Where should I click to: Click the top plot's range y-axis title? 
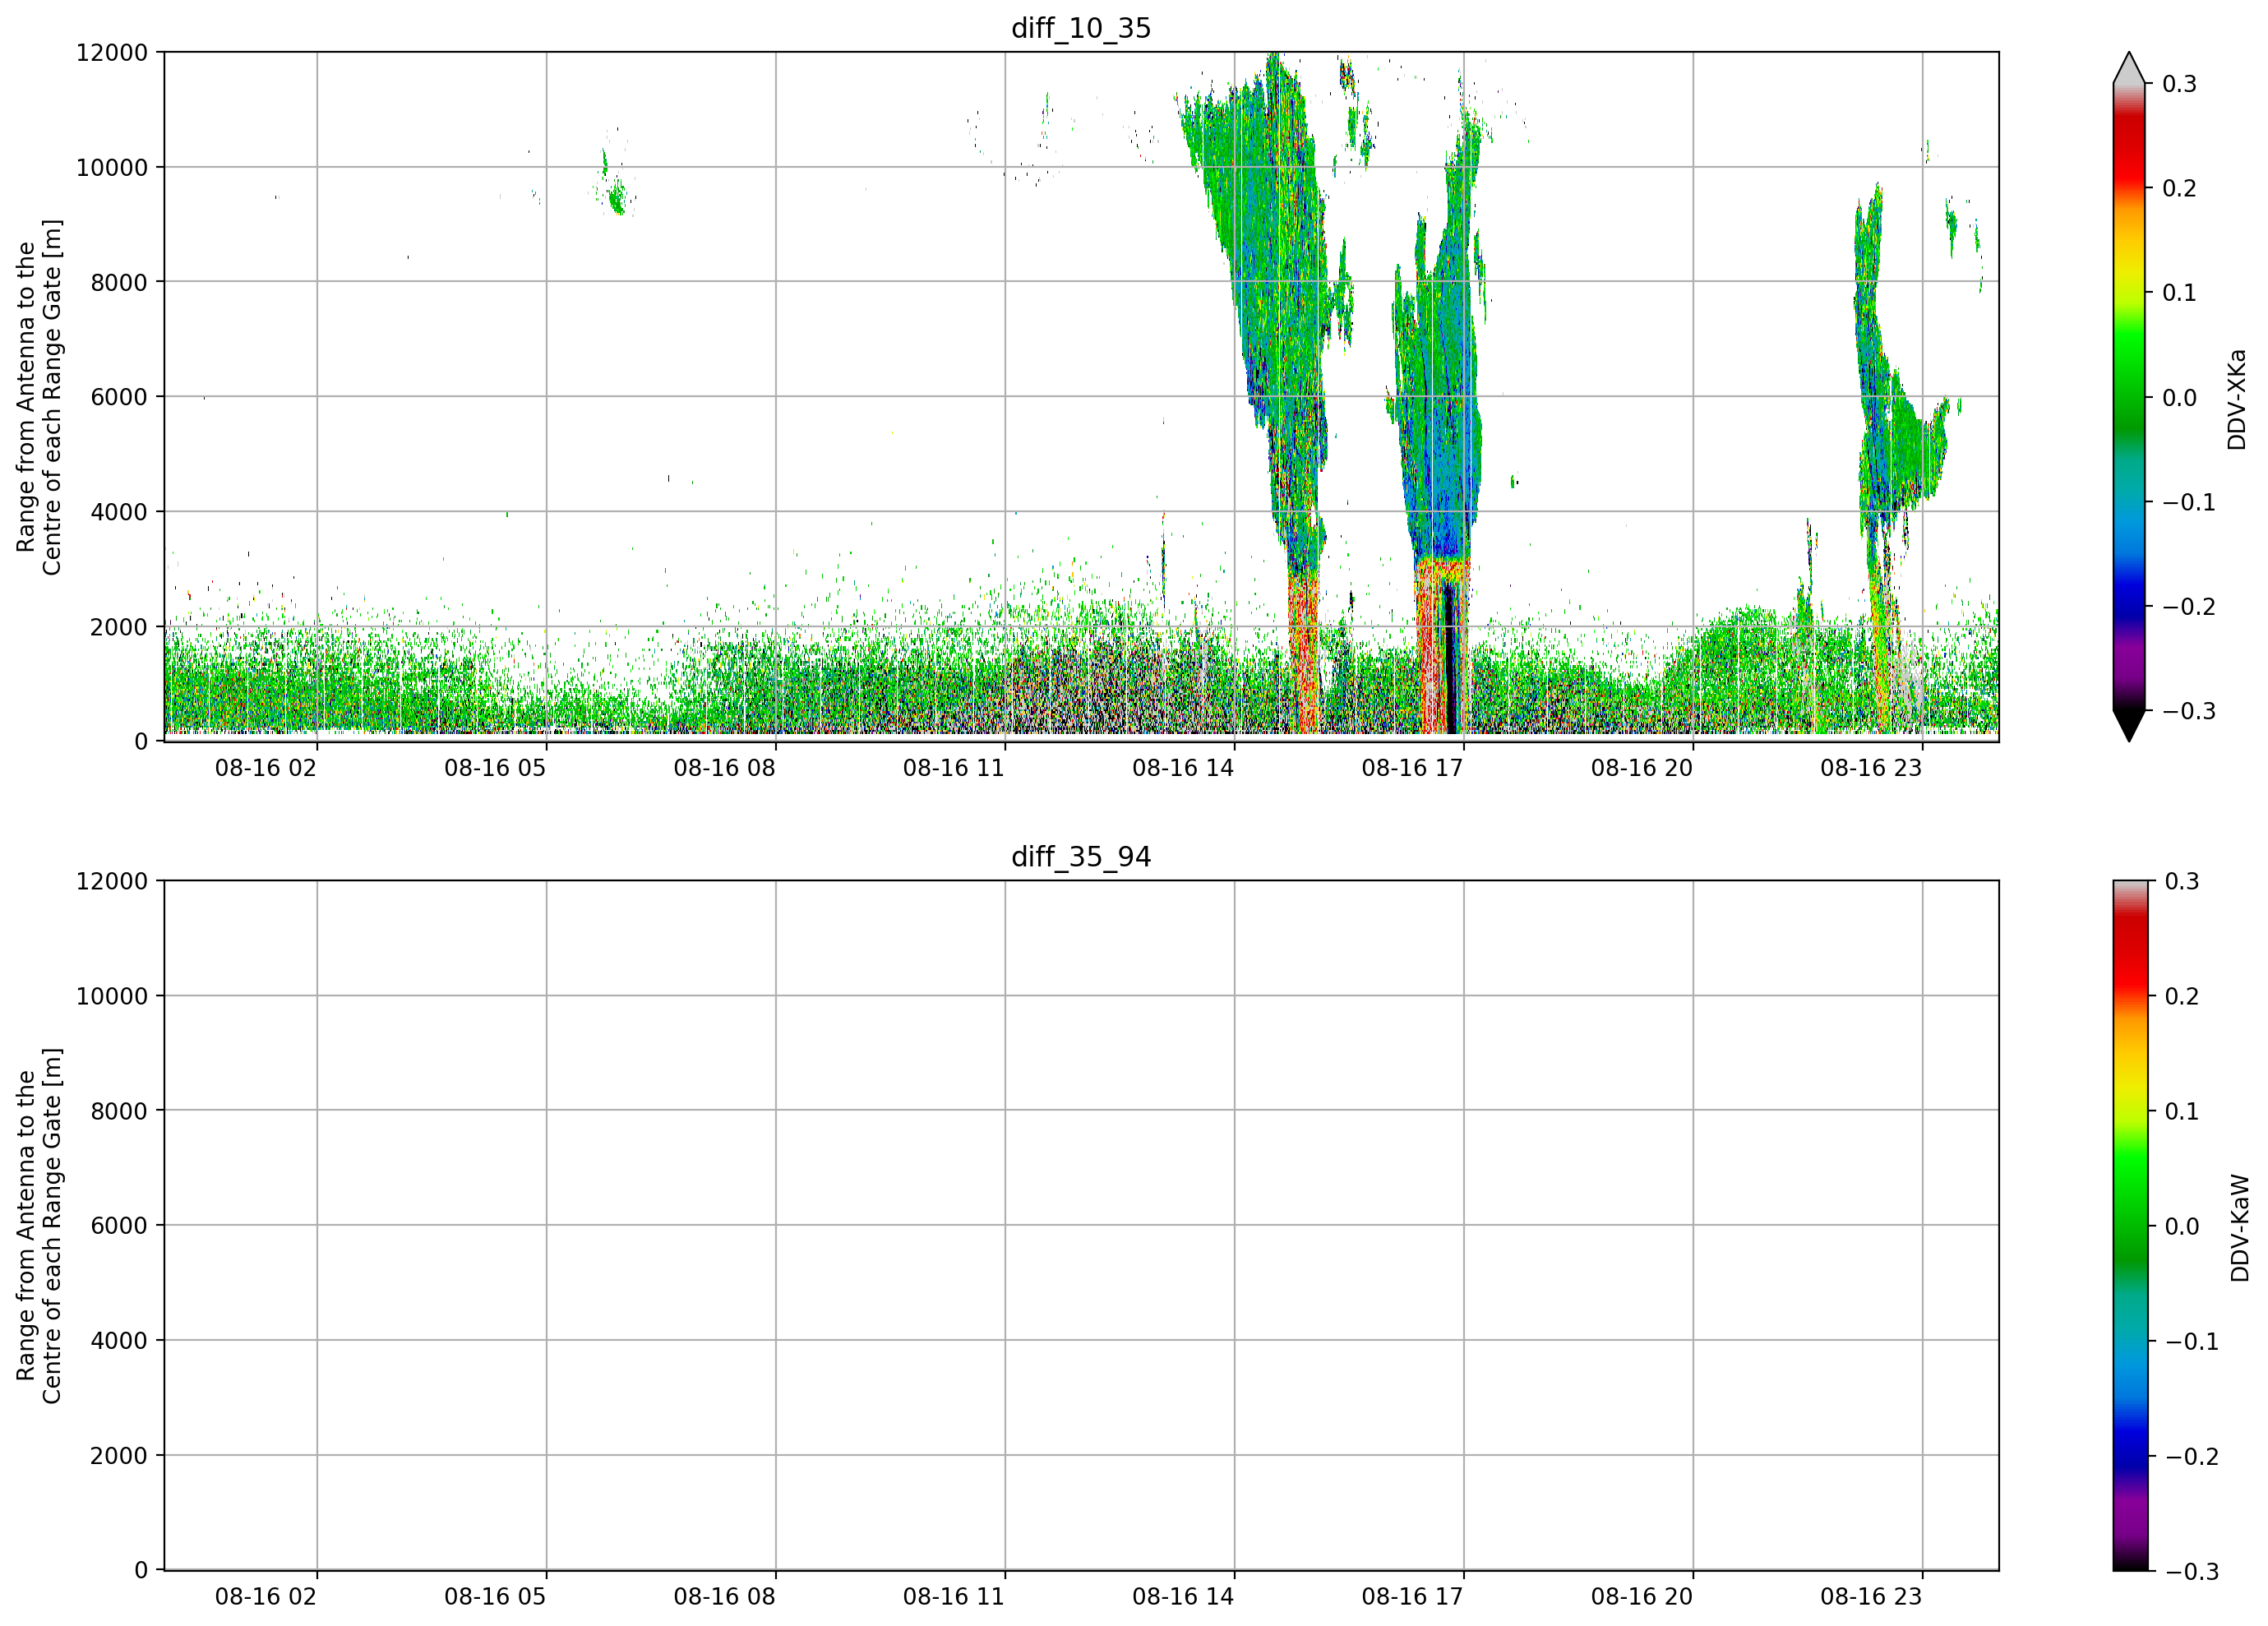point(39,397)
